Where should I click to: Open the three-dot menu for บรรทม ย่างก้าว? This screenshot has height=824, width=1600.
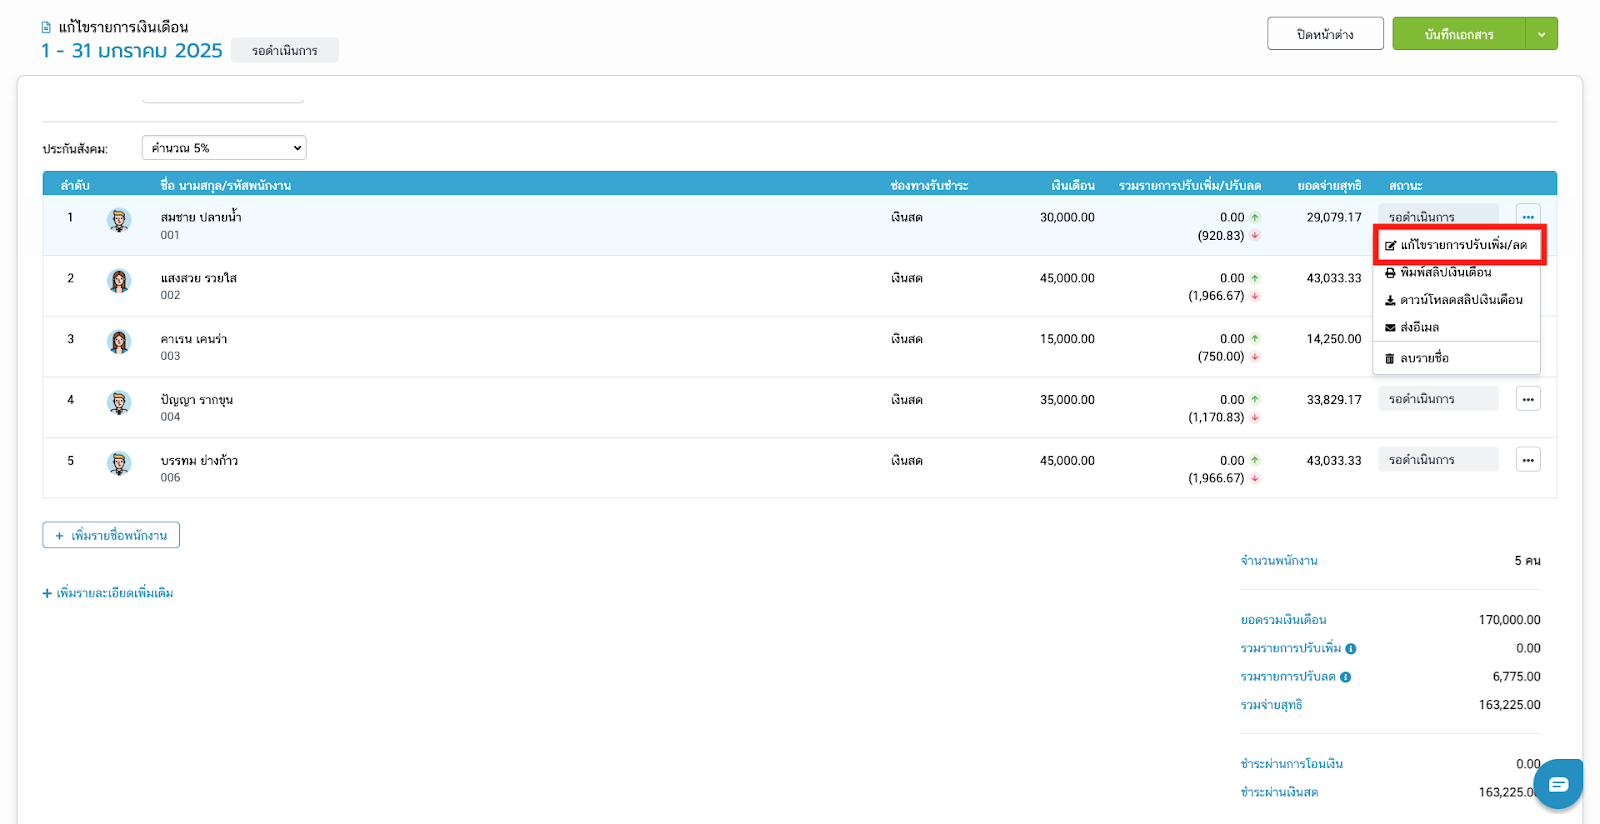1527,460
